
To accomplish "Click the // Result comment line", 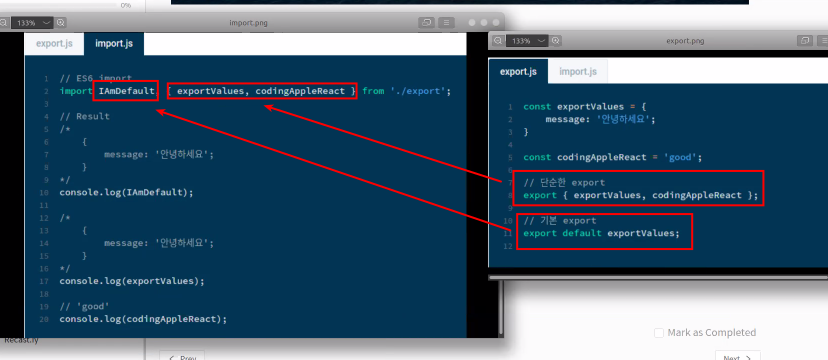I will pos(84,116).
